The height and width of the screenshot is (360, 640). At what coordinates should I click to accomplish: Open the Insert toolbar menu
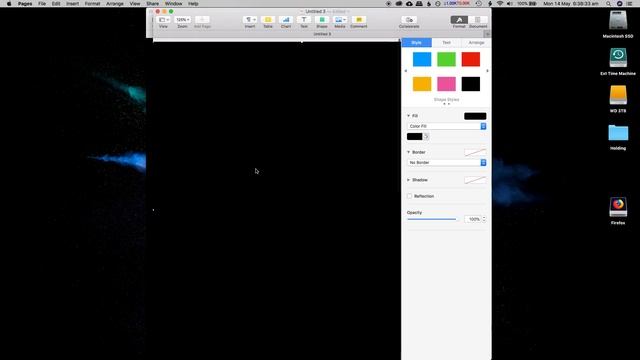(x=250, y=20)
